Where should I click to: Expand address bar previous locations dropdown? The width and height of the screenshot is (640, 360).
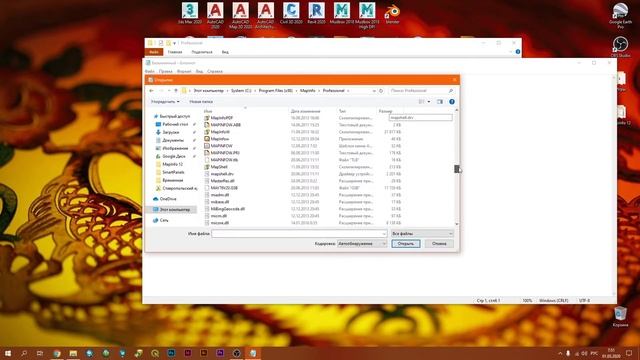pyautogui.click(x=373, y=91)
